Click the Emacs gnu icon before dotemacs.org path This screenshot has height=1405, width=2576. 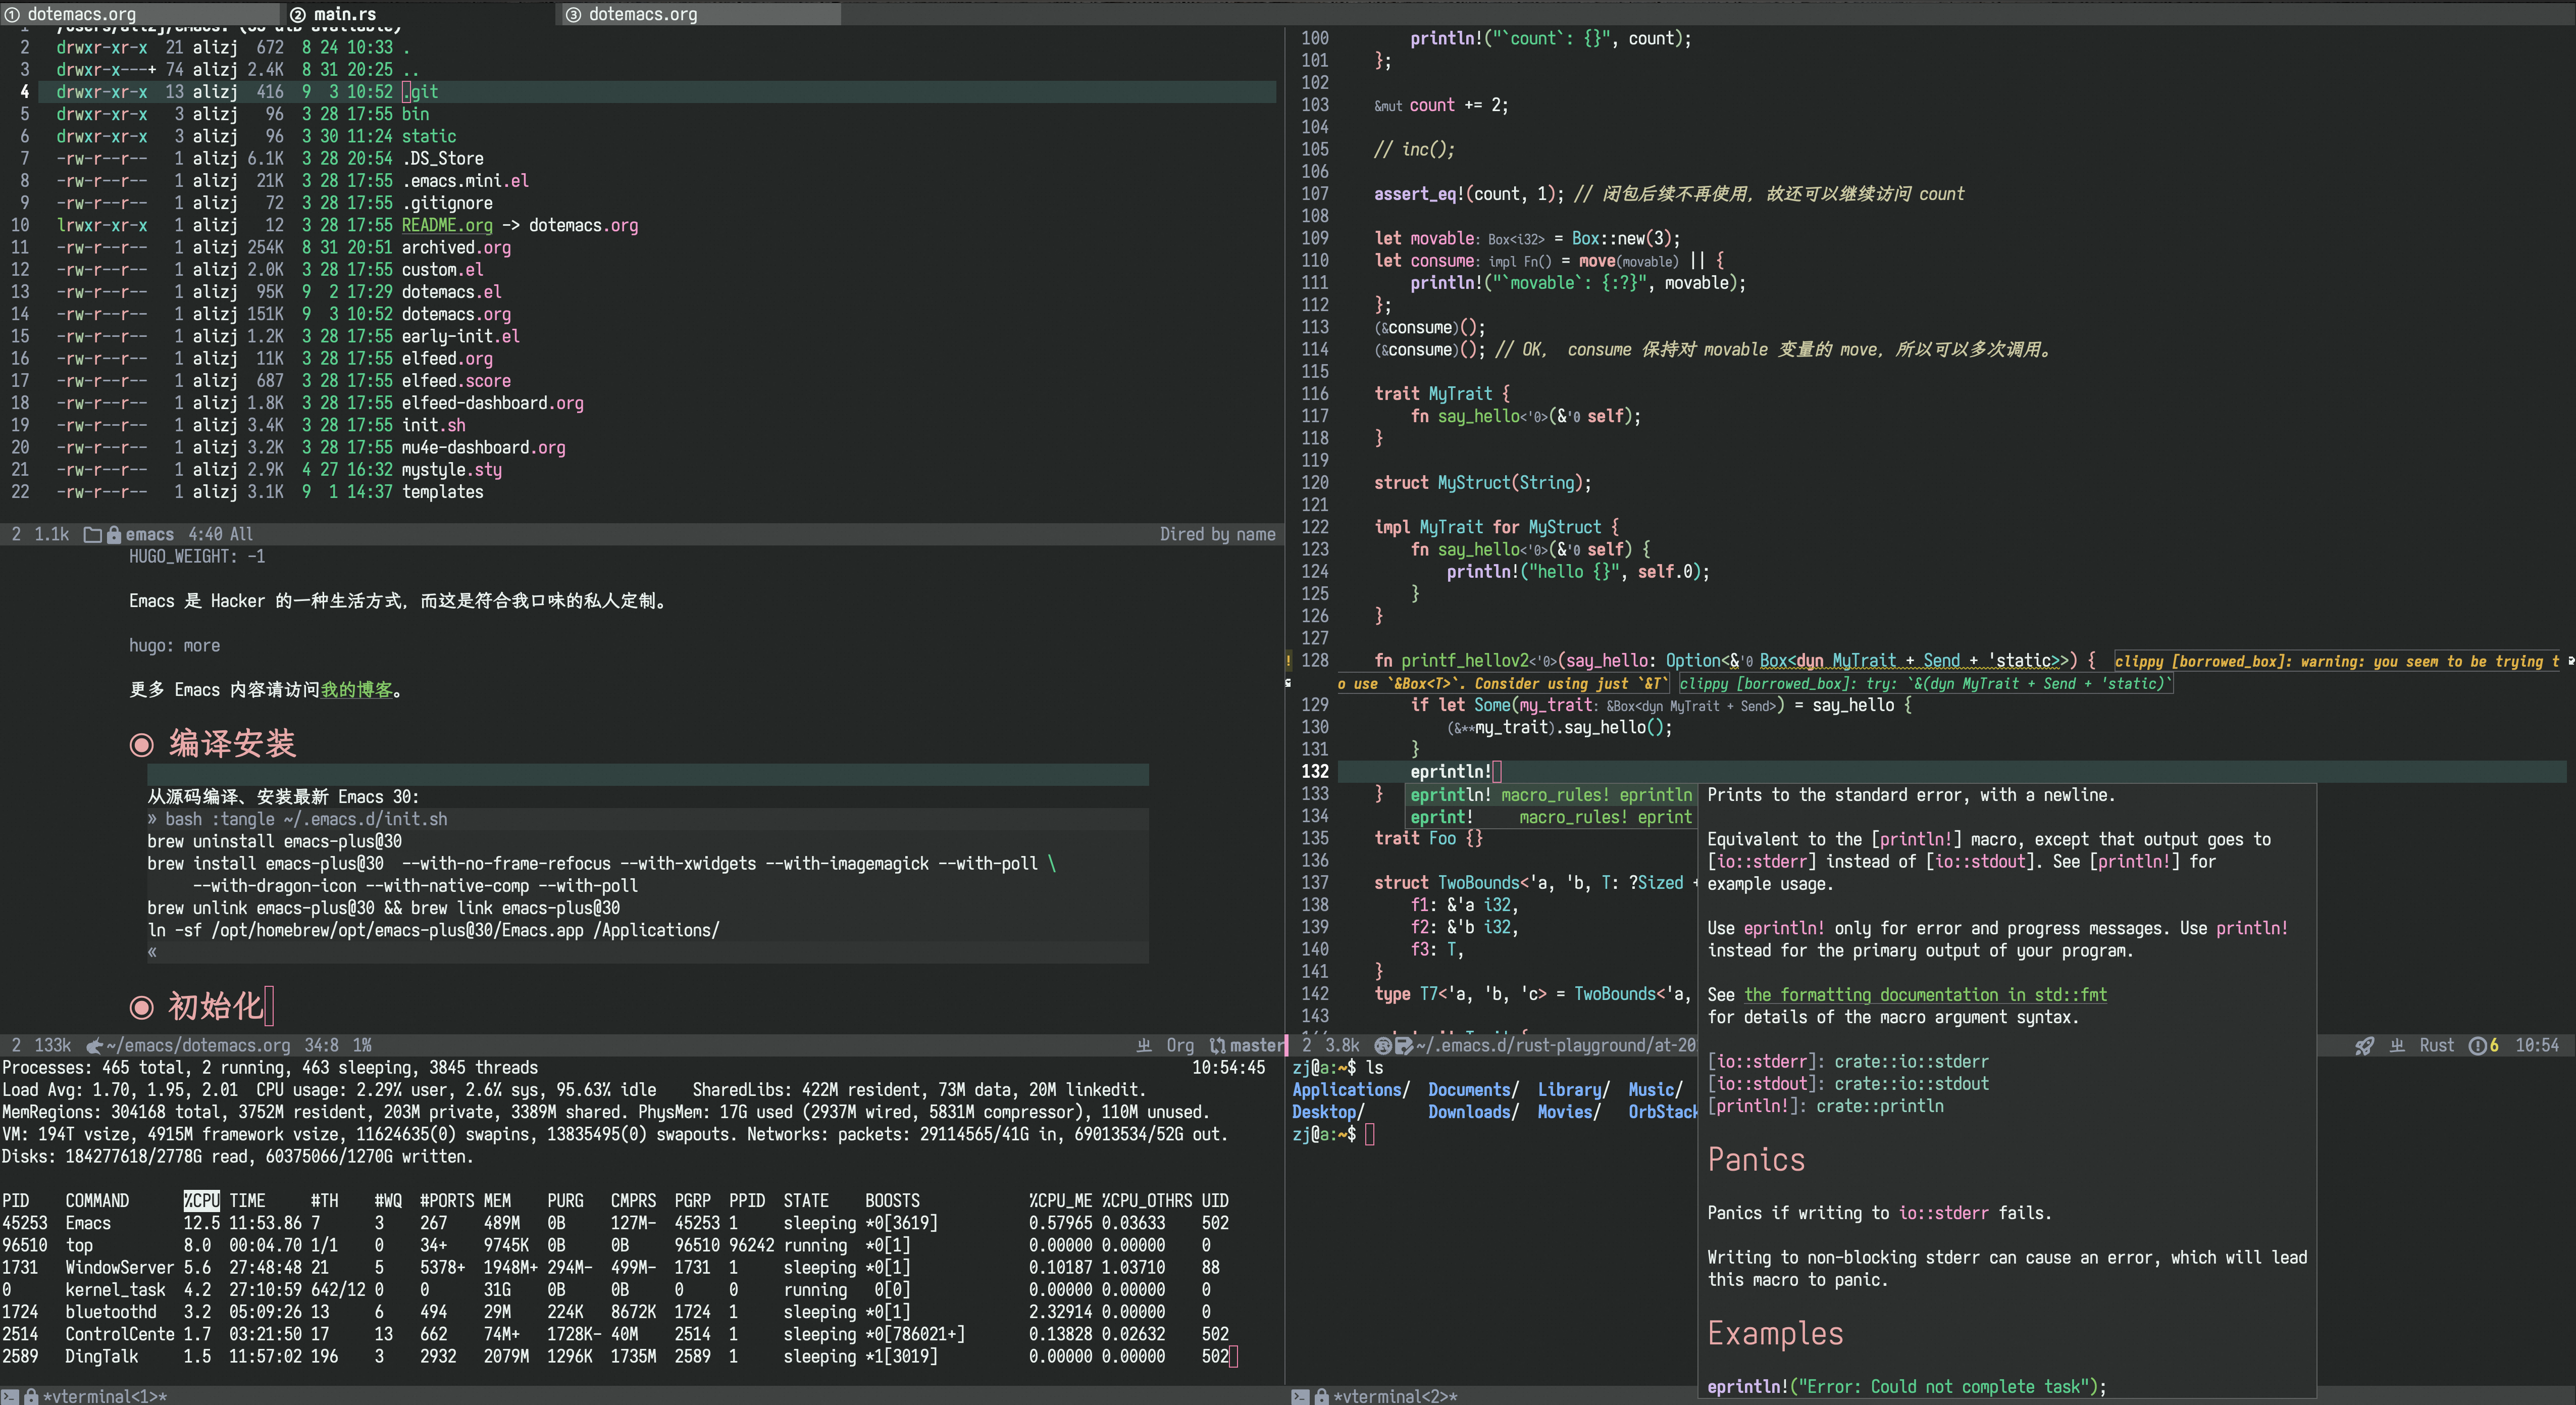coord(95,1045)
